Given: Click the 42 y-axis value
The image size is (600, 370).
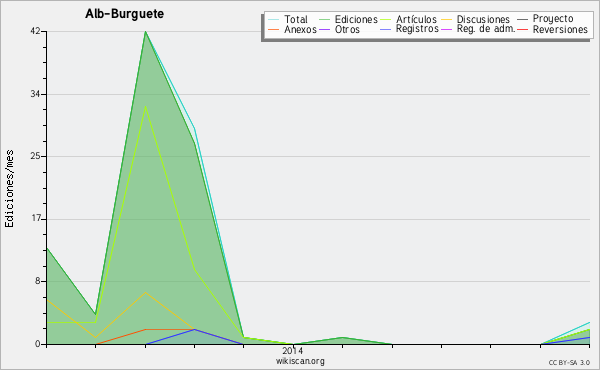Looking at the screenshot, I should [35, 31].
